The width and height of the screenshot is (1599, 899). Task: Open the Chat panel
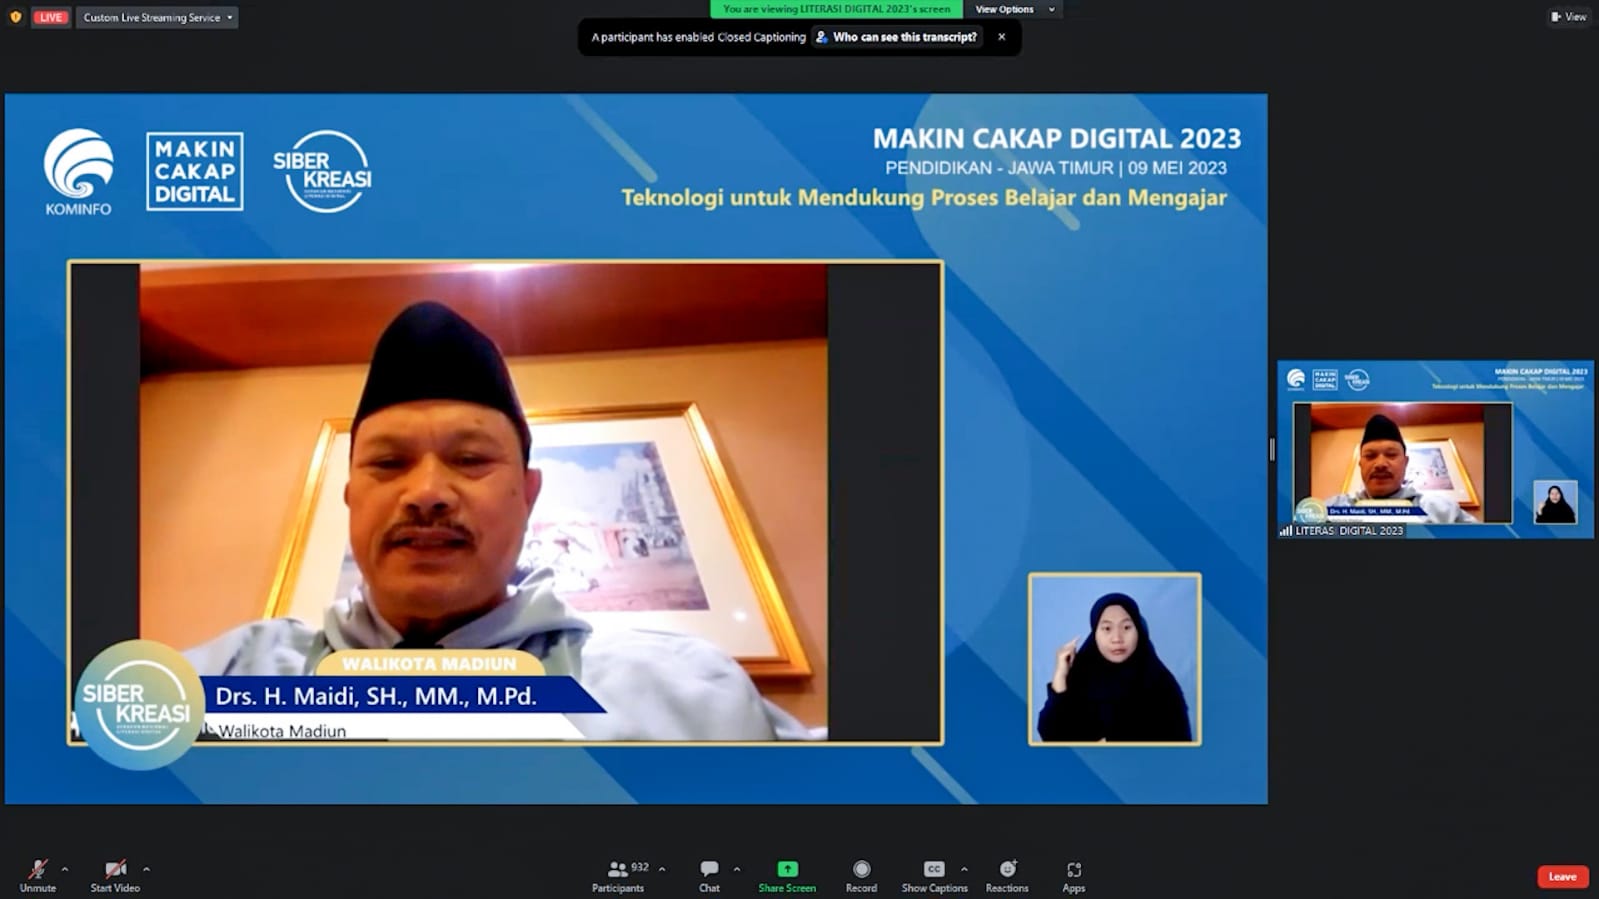[709, 874]
